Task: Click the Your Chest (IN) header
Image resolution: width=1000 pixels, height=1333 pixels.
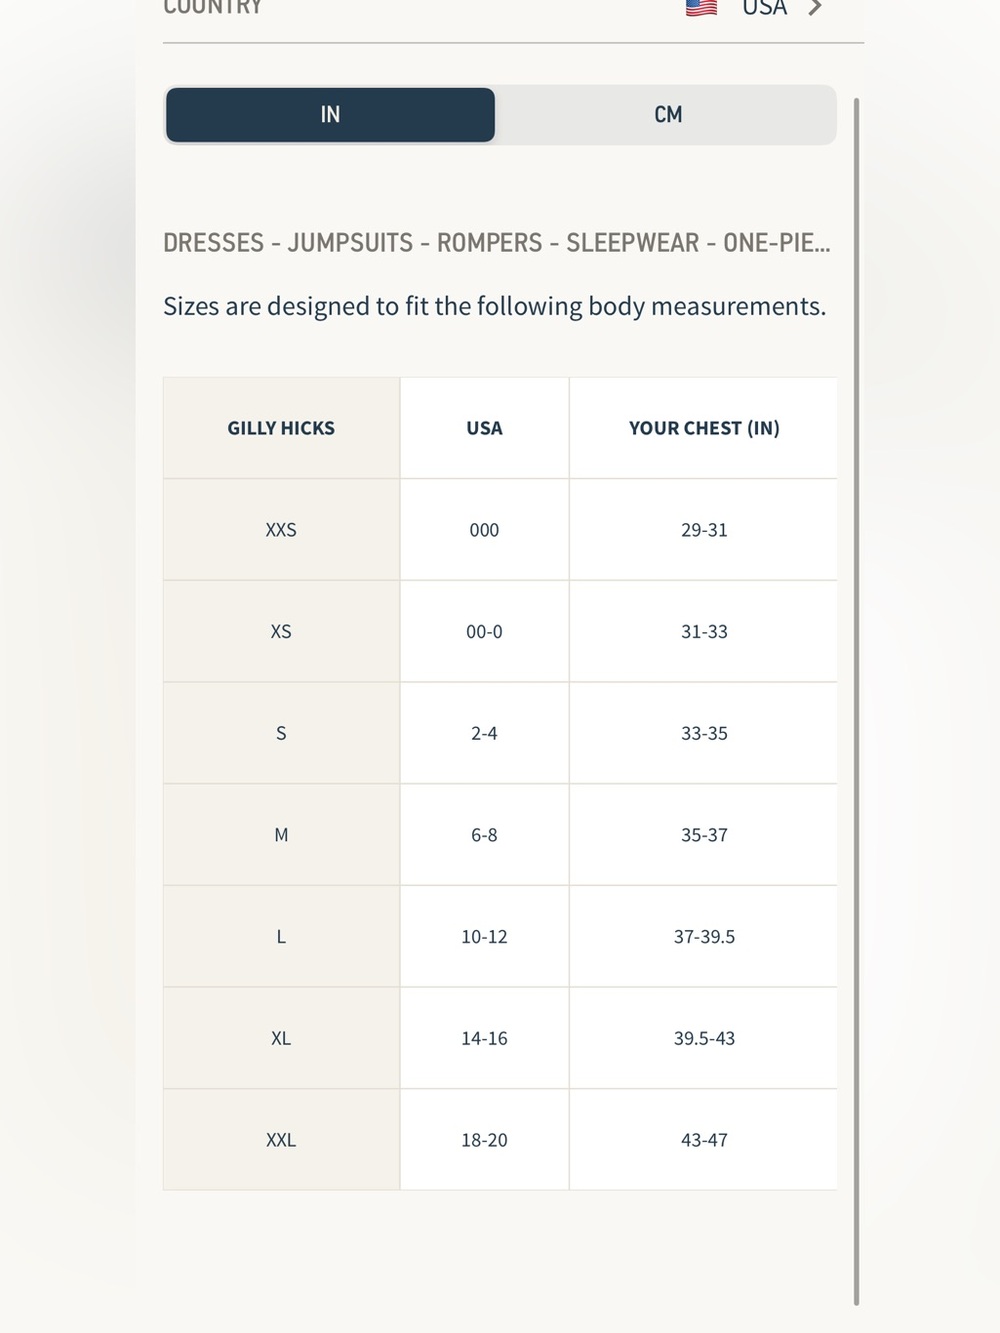Action: [x=704, y=428]
